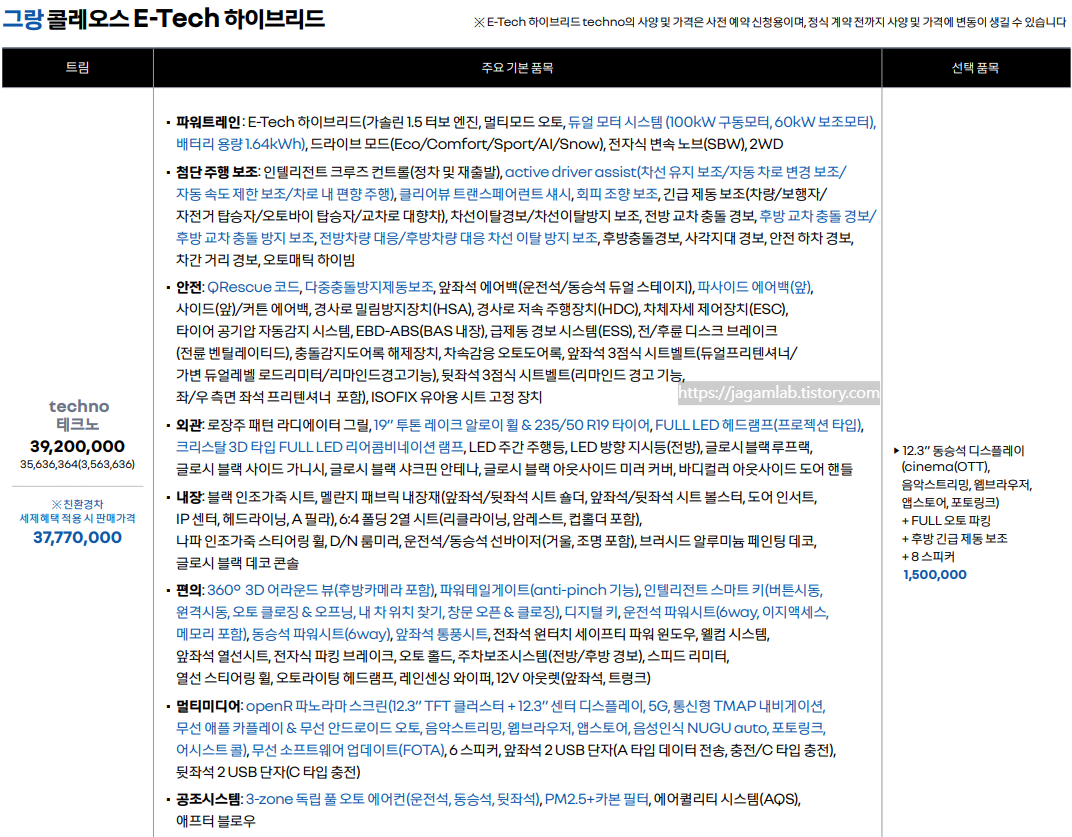The height and width of the screenshot is (837, 1072).
Task: Click the '주요 기본 품목' column header
Action: (x=518, y=68)
